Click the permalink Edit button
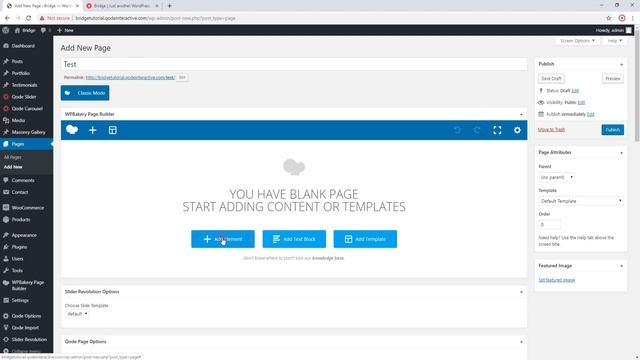Viewport: 640px width, 360px height. (x=182, y=77)
